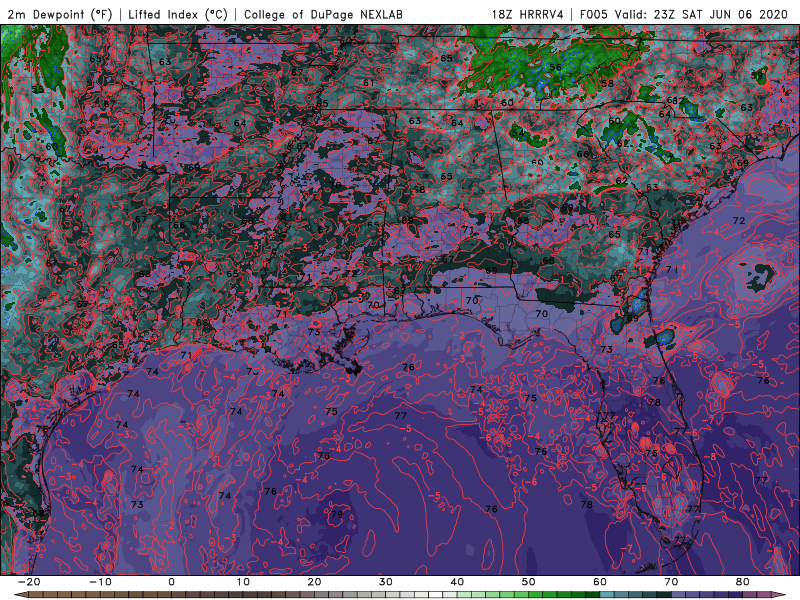
Task: Click the "60" label on the color scale
Action: pos(600,582)
